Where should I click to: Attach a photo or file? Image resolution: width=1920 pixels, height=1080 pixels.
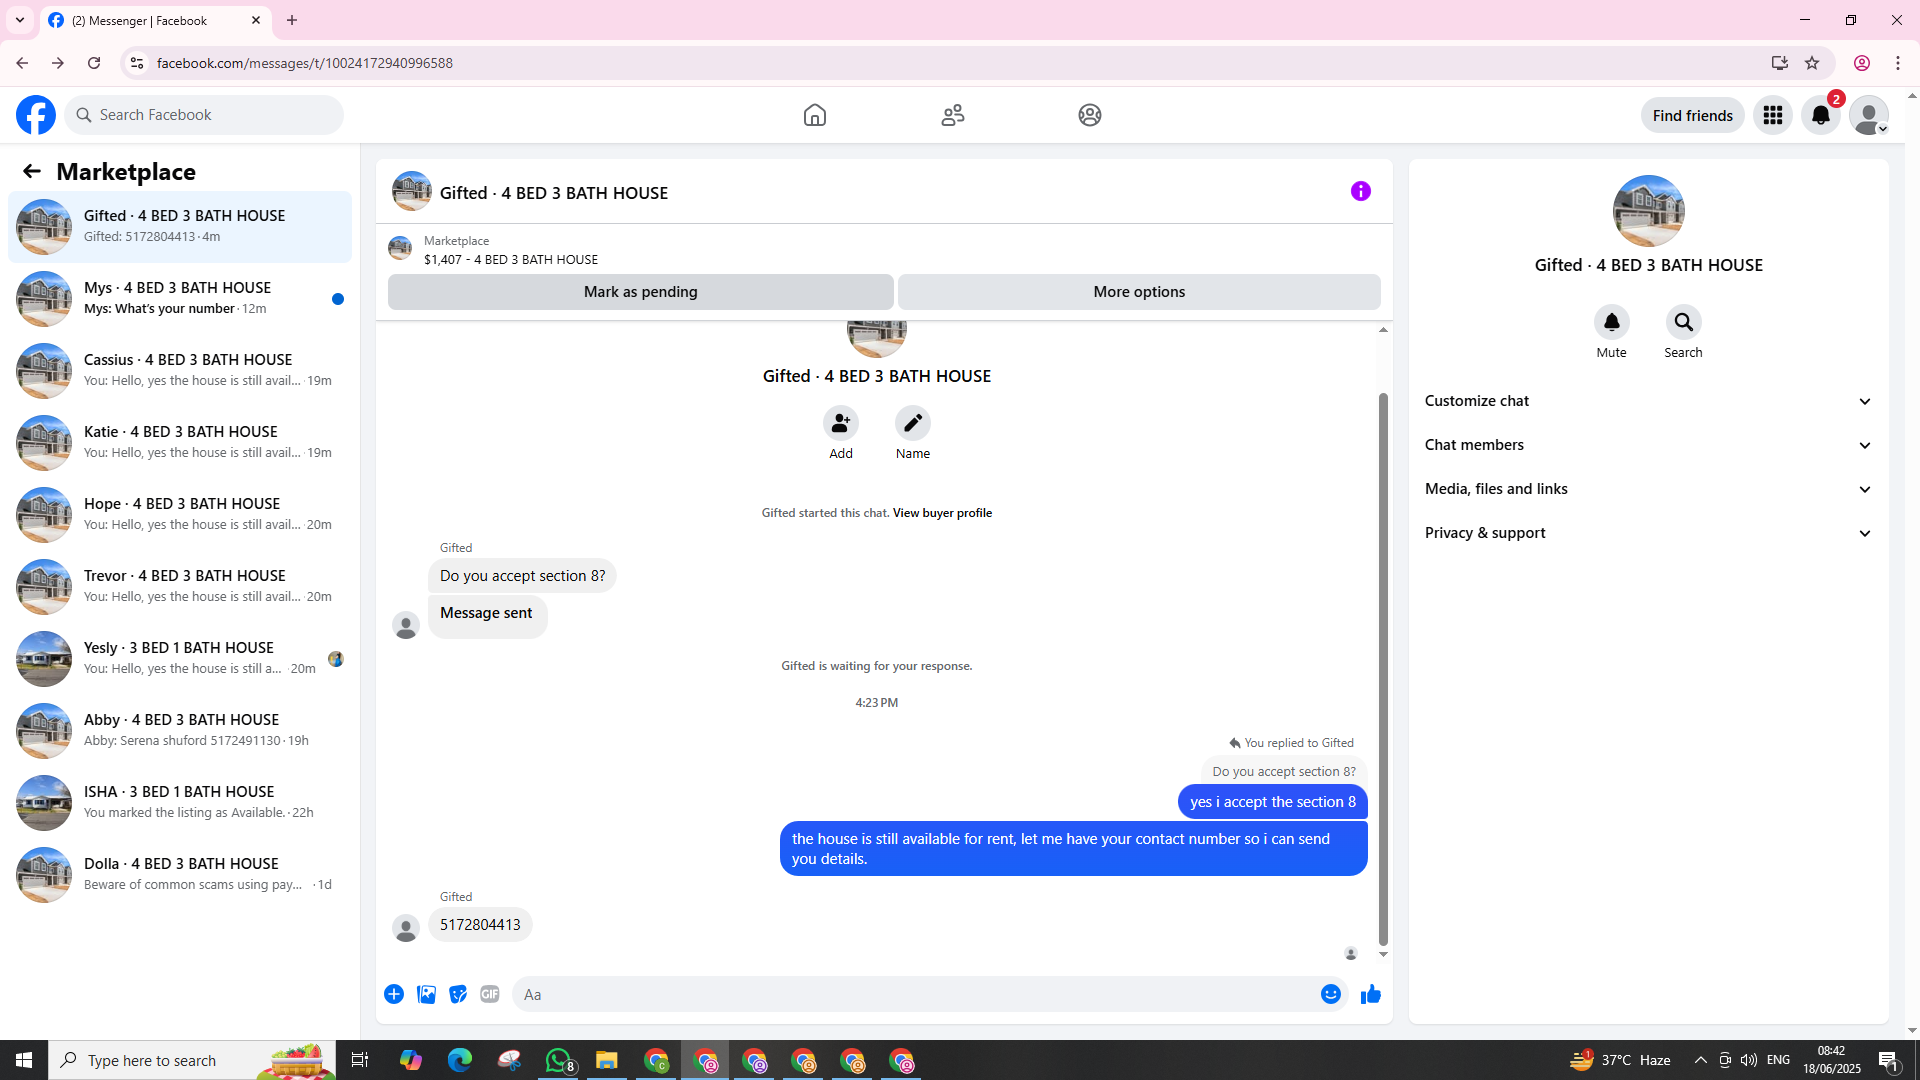[426, 994]
